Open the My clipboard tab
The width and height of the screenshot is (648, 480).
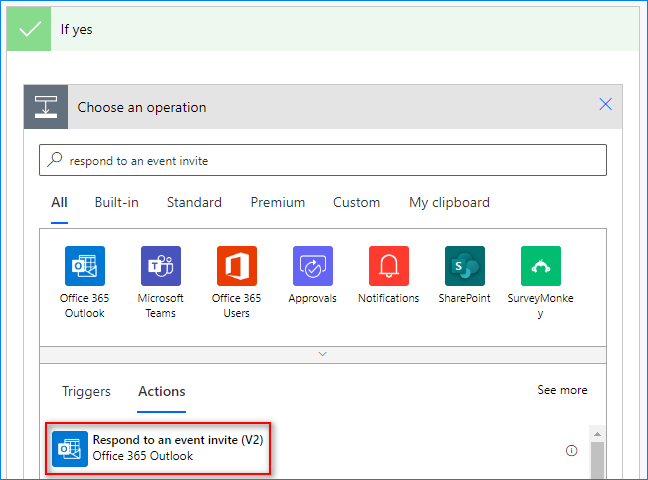pyautogui.click(x=449, y=203)
